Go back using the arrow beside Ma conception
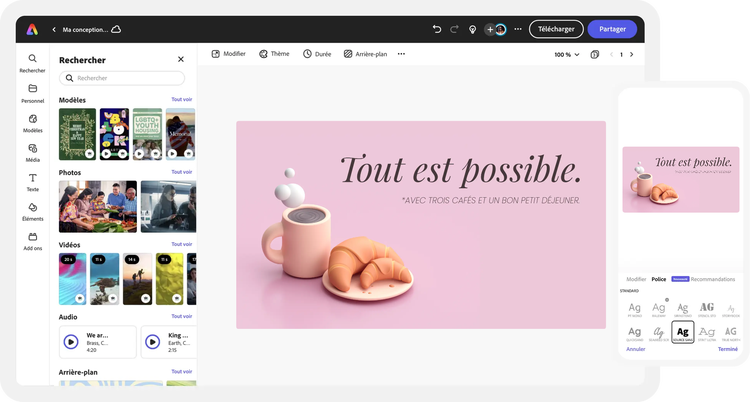 [54, 30]
